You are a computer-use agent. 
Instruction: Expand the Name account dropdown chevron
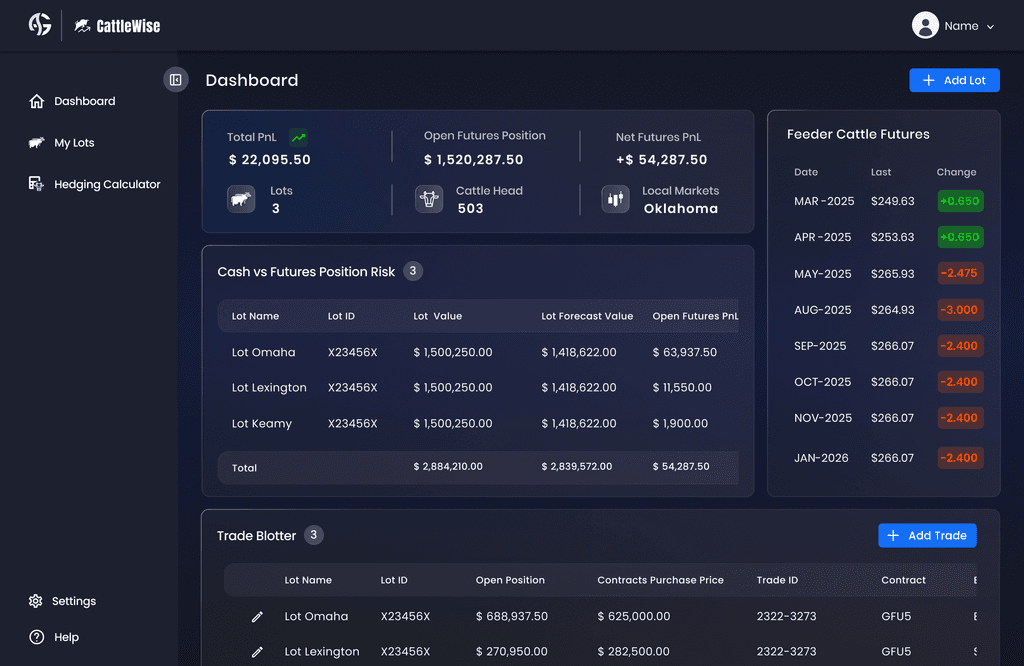pyautogui.click(x=990, y=27)
